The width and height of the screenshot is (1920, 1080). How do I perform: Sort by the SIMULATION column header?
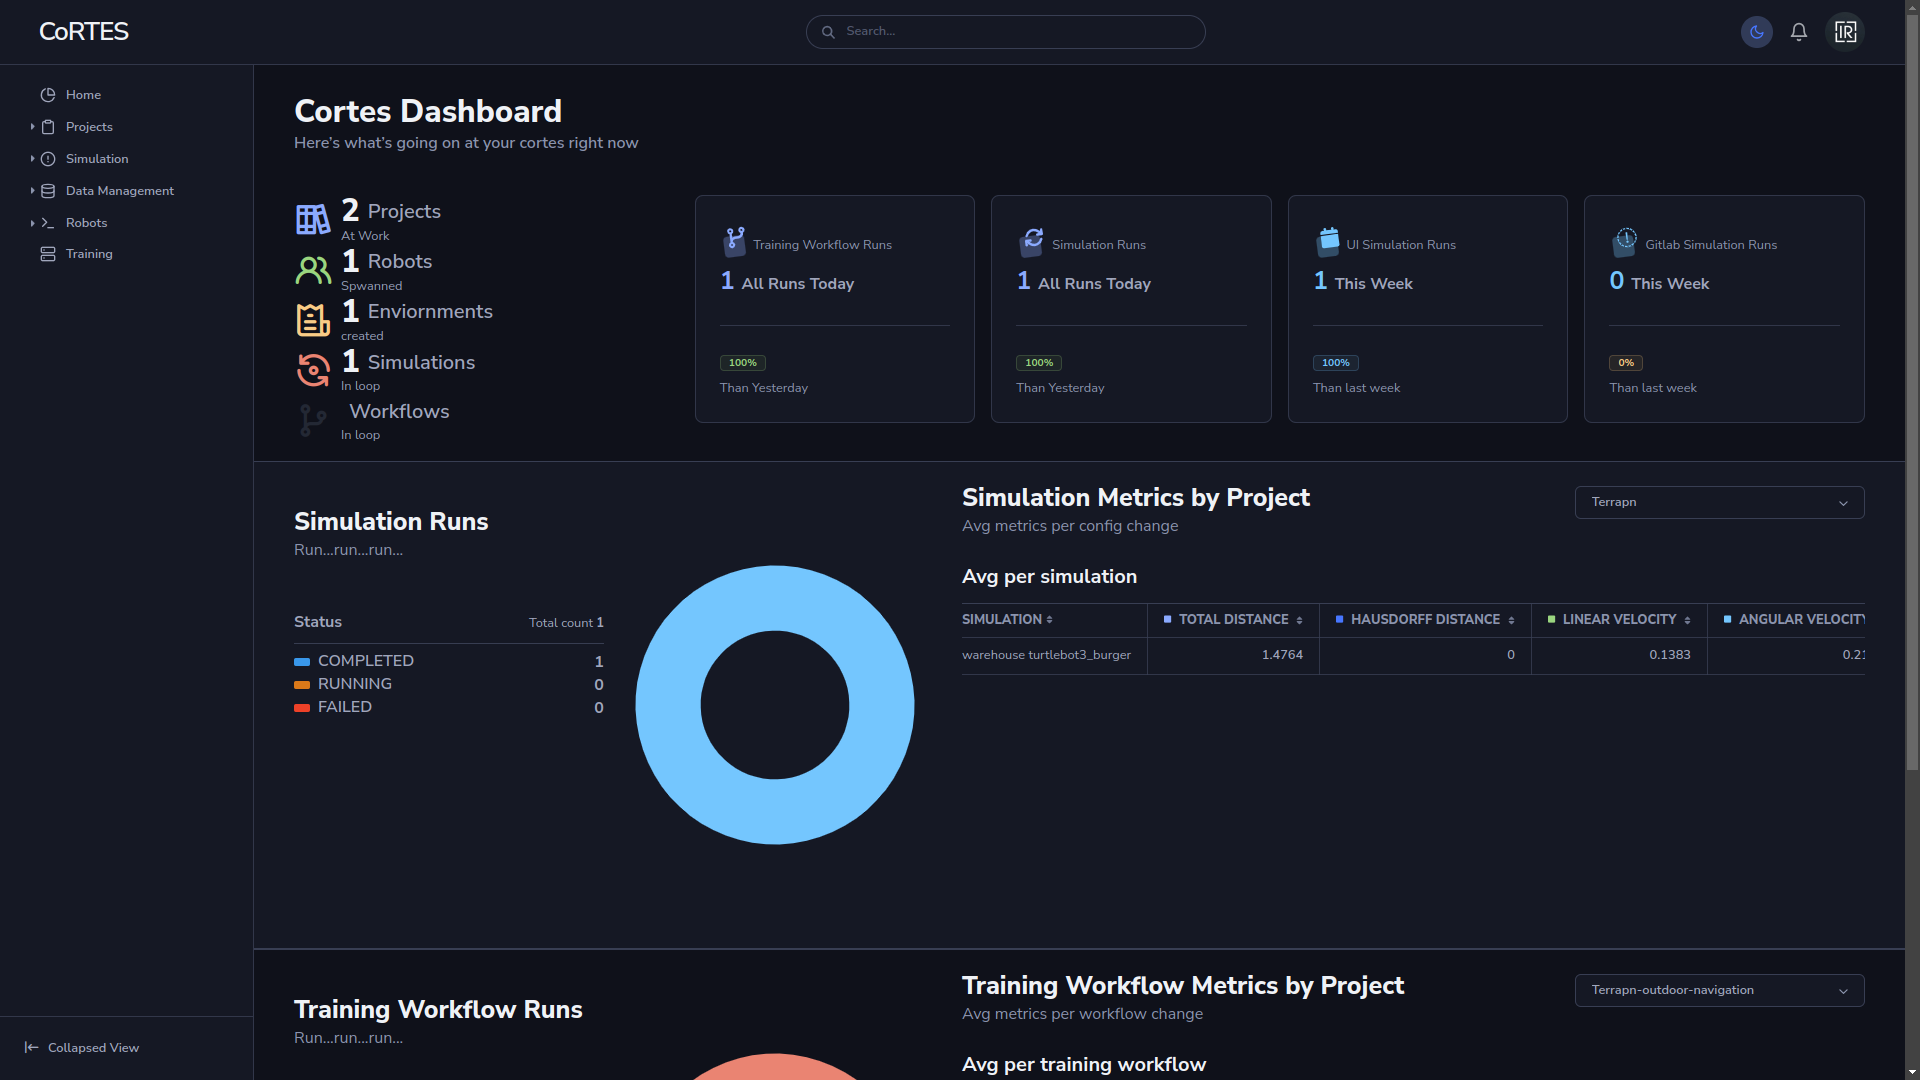[x=1007, y=620]
